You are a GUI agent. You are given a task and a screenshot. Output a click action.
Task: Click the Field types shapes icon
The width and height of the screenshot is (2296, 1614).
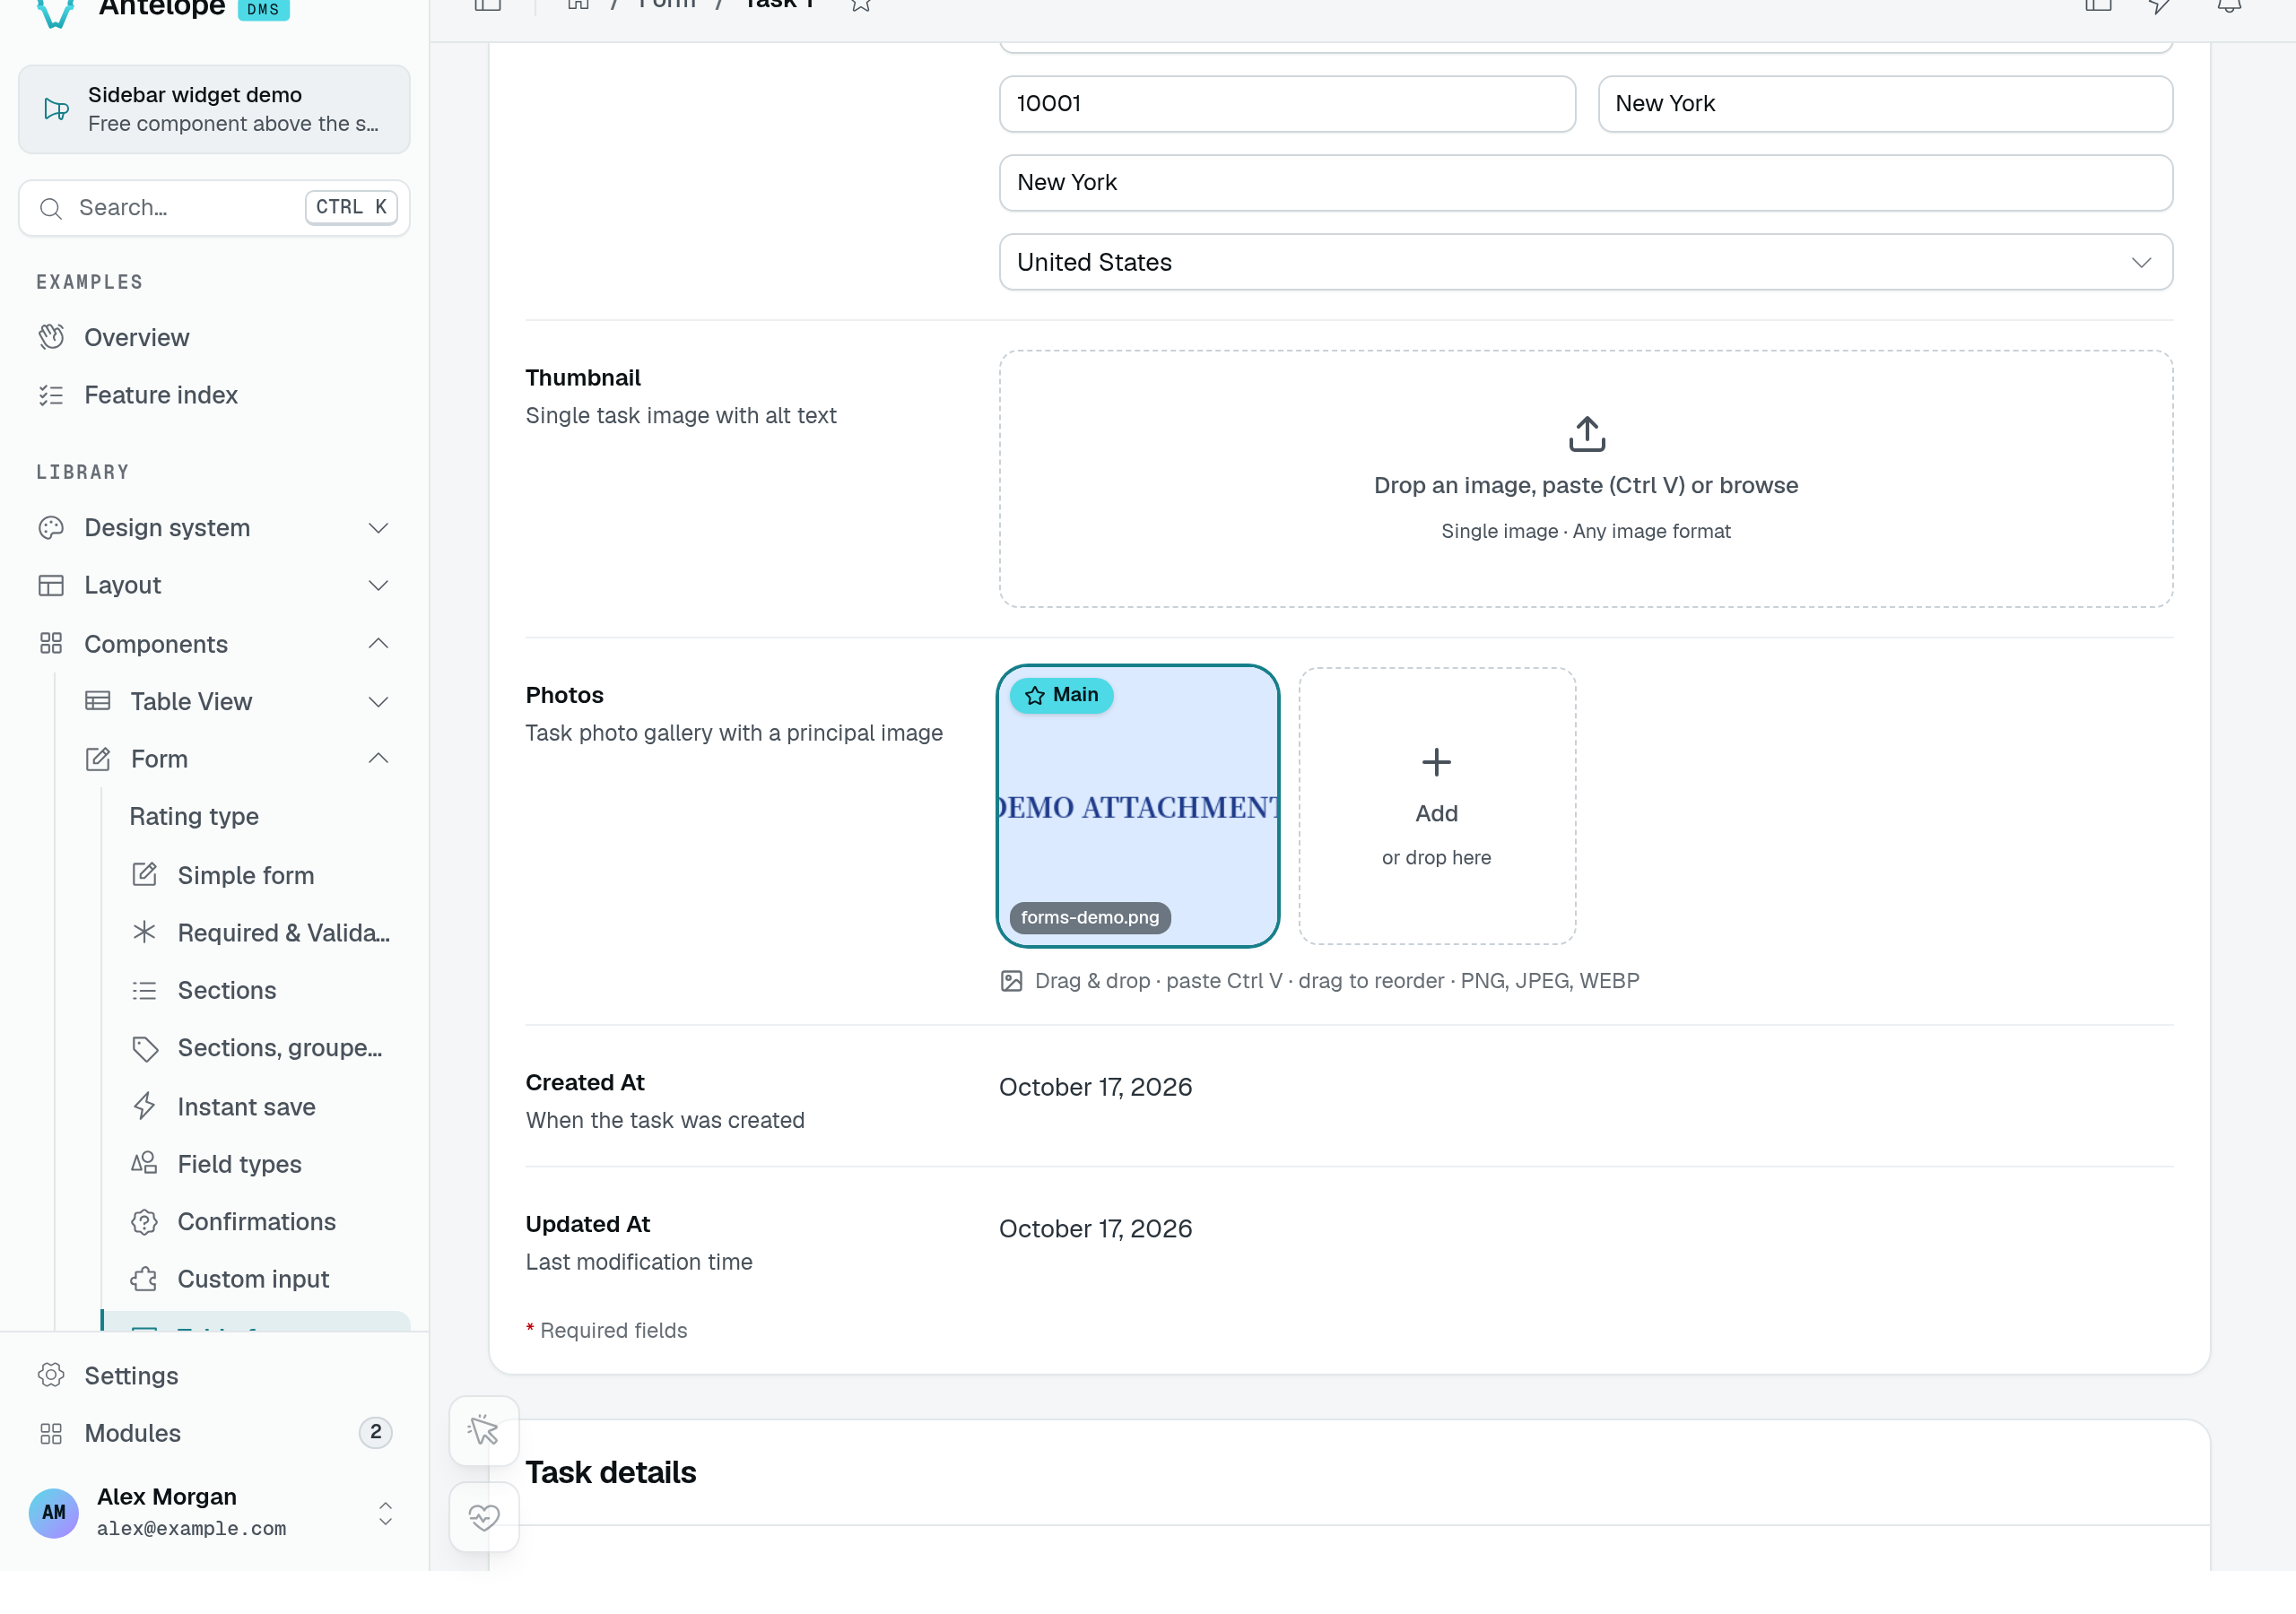pos(145,1163)
